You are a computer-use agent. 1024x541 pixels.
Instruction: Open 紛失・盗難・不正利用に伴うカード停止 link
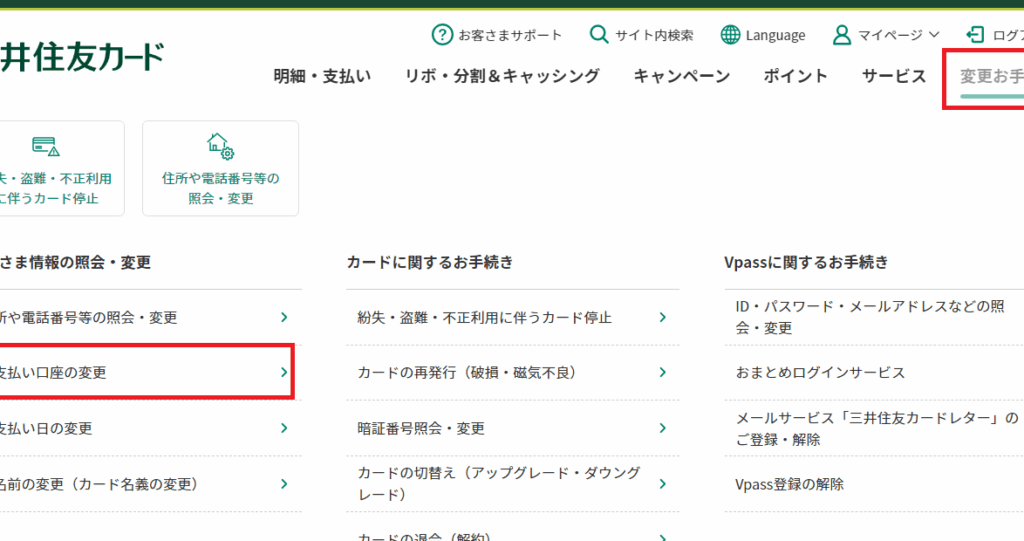(x=485, y=318)
